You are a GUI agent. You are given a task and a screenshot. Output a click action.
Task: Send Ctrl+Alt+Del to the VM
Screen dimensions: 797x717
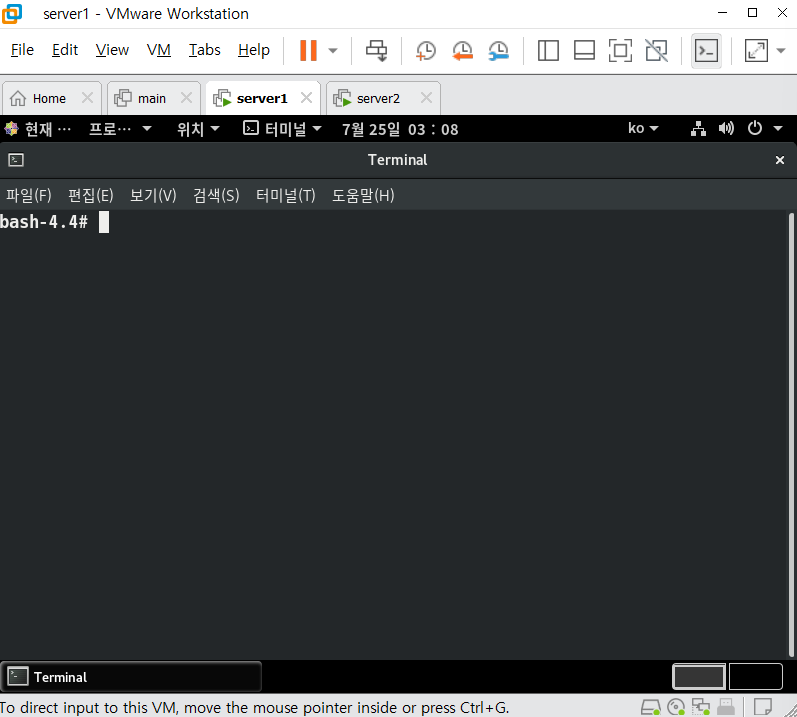(x=376, y=50)
